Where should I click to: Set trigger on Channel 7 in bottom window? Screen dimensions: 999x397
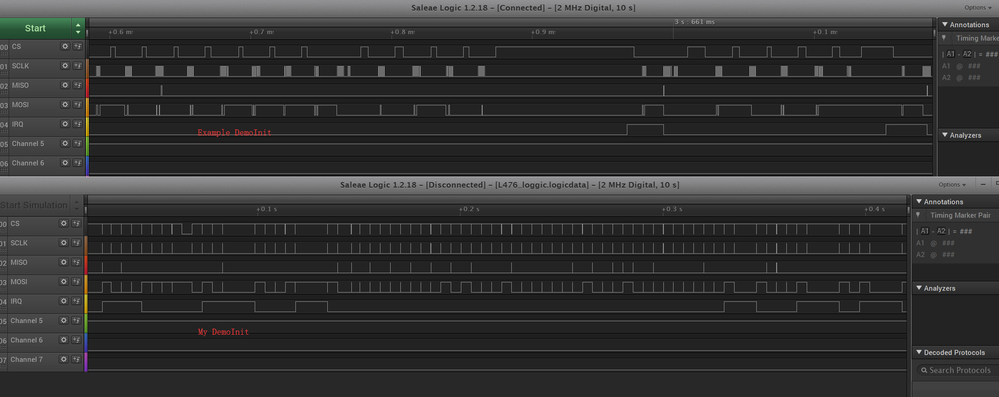[x=76, y=359]
